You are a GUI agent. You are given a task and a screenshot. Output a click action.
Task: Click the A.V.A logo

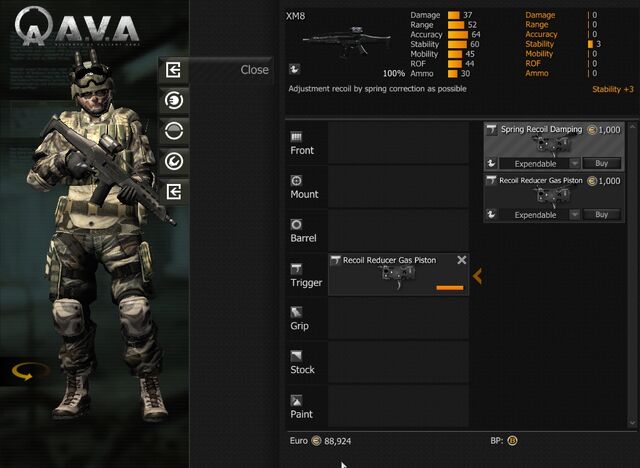click(x=76, y=26)
